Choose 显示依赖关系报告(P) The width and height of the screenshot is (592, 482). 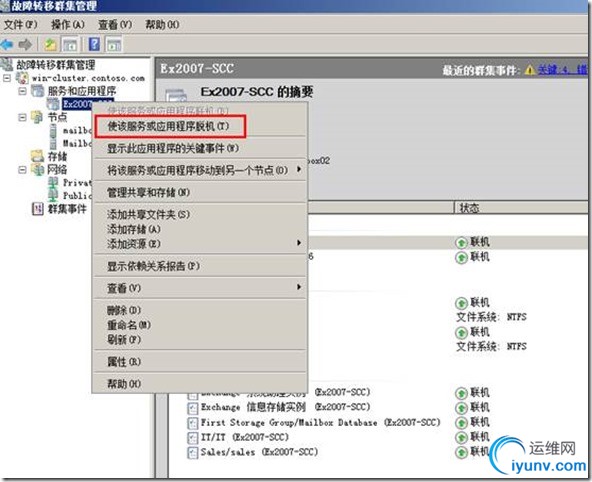[153, 266]
